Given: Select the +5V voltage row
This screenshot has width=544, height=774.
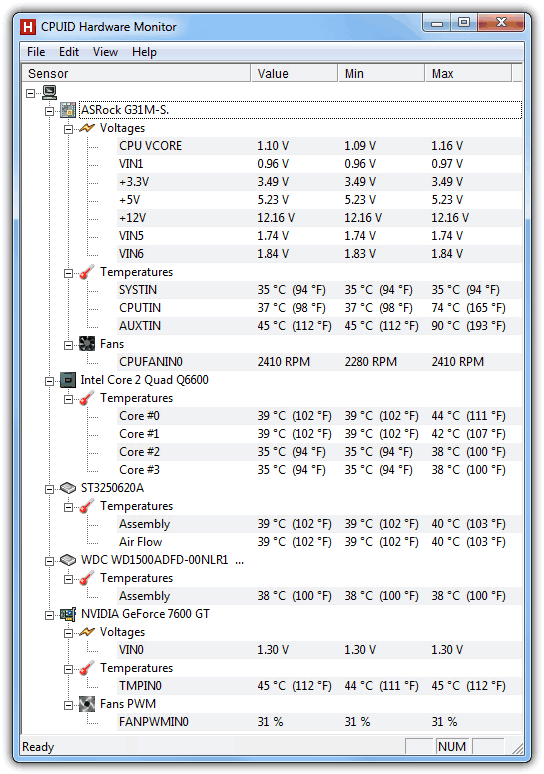Looking at the screenshot, I should 319,200.
